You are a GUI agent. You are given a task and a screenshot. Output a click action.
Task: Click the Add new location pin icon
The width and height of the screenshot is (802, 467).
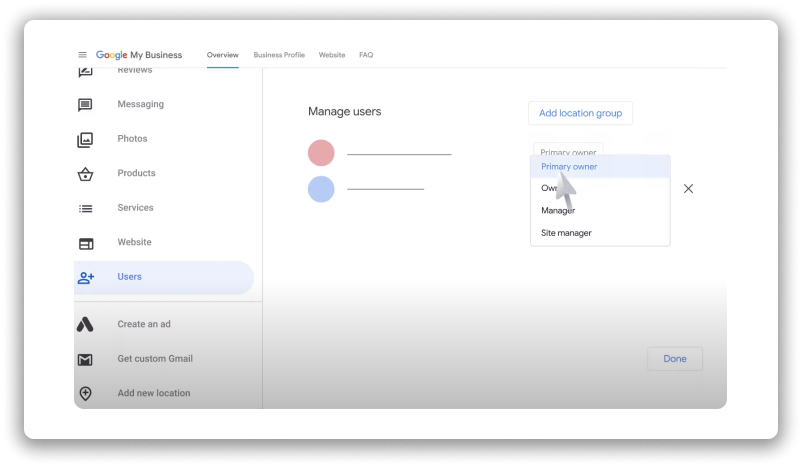(86, 393)
